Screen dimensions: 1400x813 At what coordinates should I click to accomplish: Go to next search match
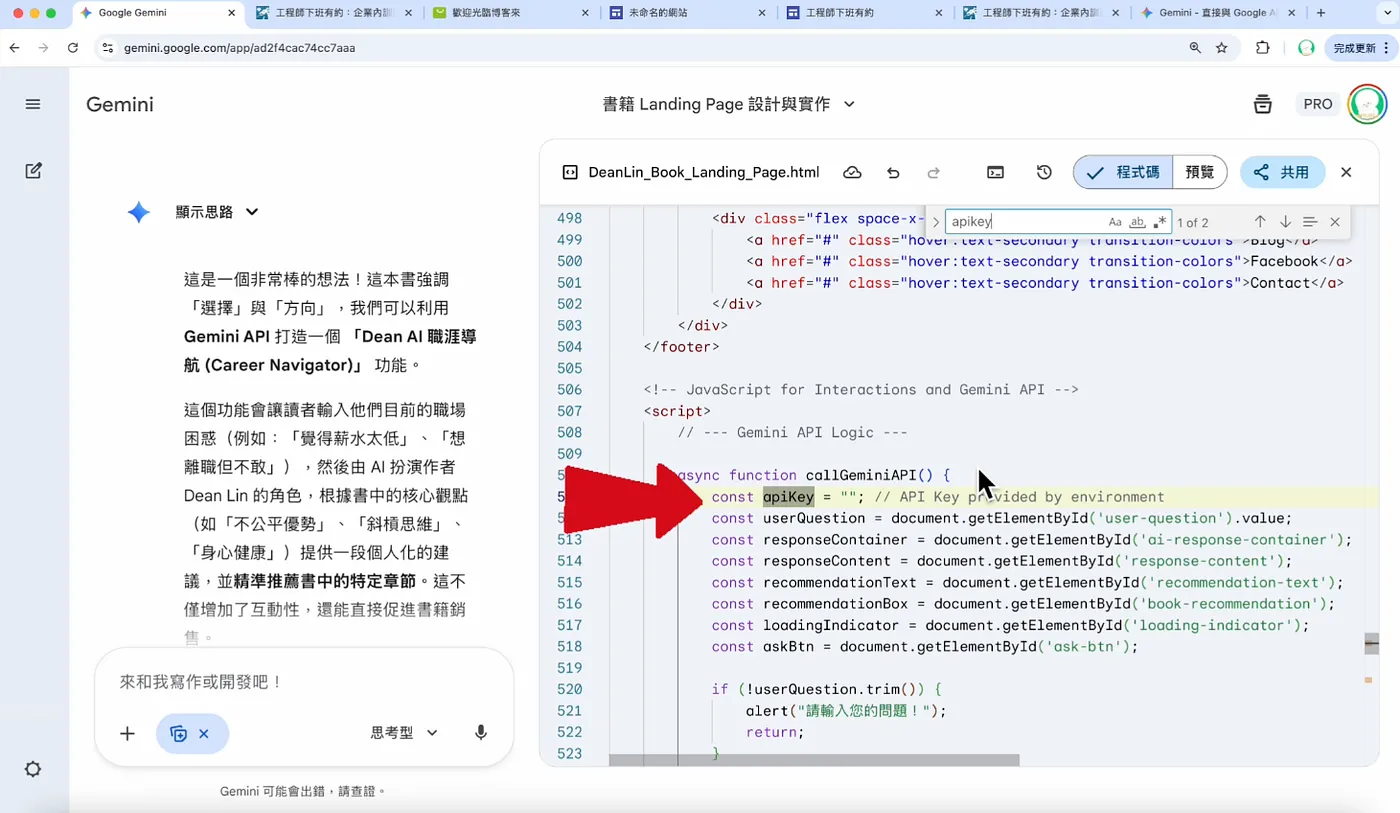tap(1285, 222)
